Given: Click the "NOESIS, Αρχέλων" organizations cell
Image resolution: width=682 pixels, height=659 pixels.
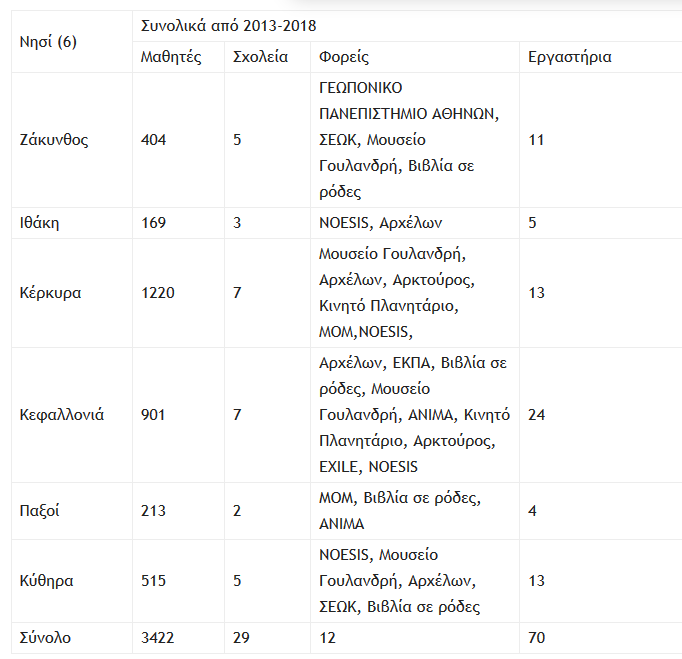Looking at the screenshot, I should [x=380, y=222].
